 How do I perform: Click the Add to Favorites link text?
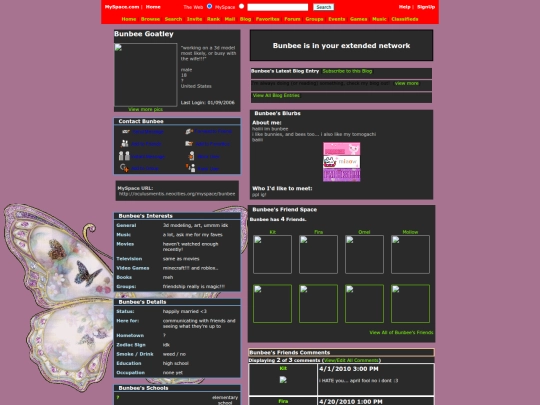click(x=212, y=144)
